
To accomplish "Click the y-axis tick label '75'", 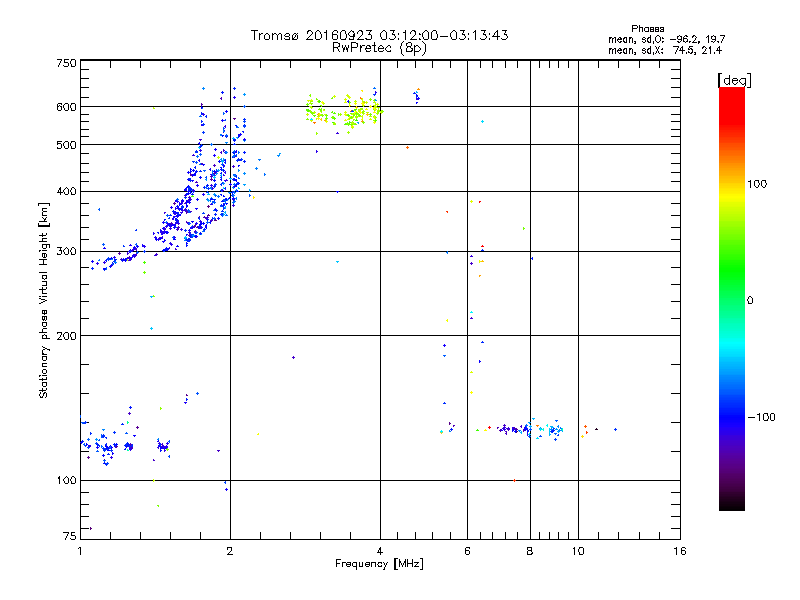I will [70, 536].
